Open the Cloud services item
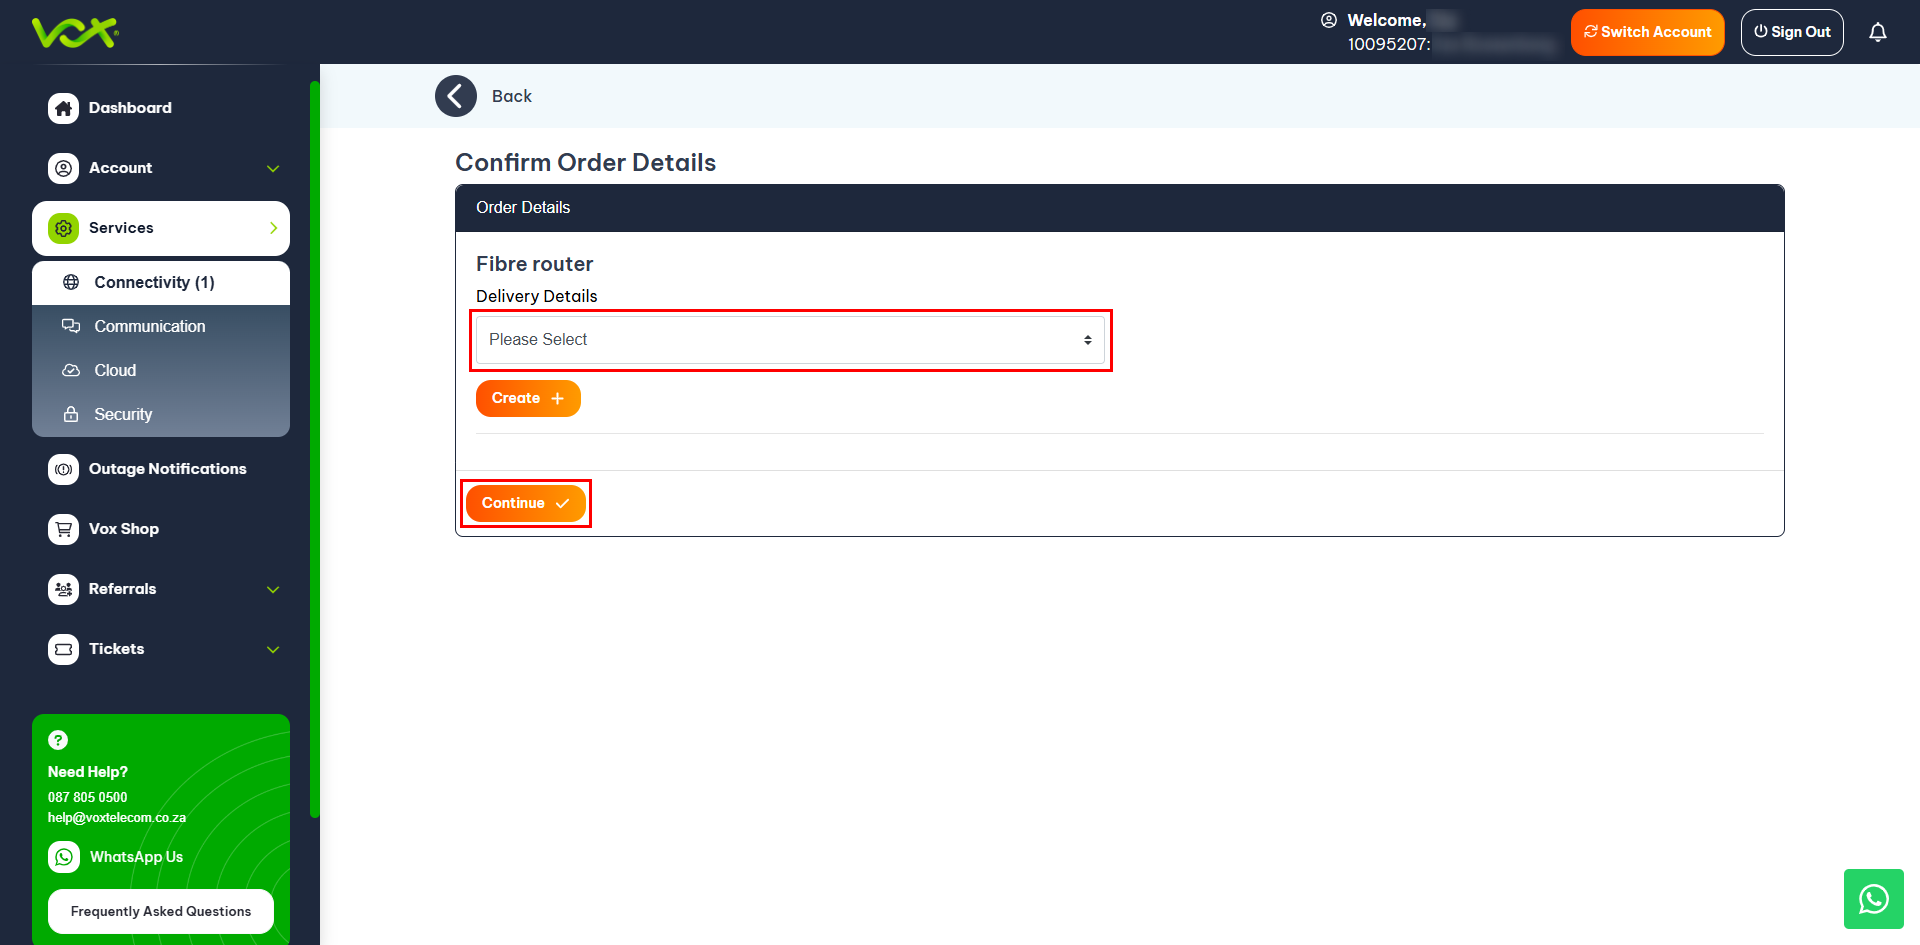Image resolution: width=1920 pixels, height=945 pixels. [115, 371]
